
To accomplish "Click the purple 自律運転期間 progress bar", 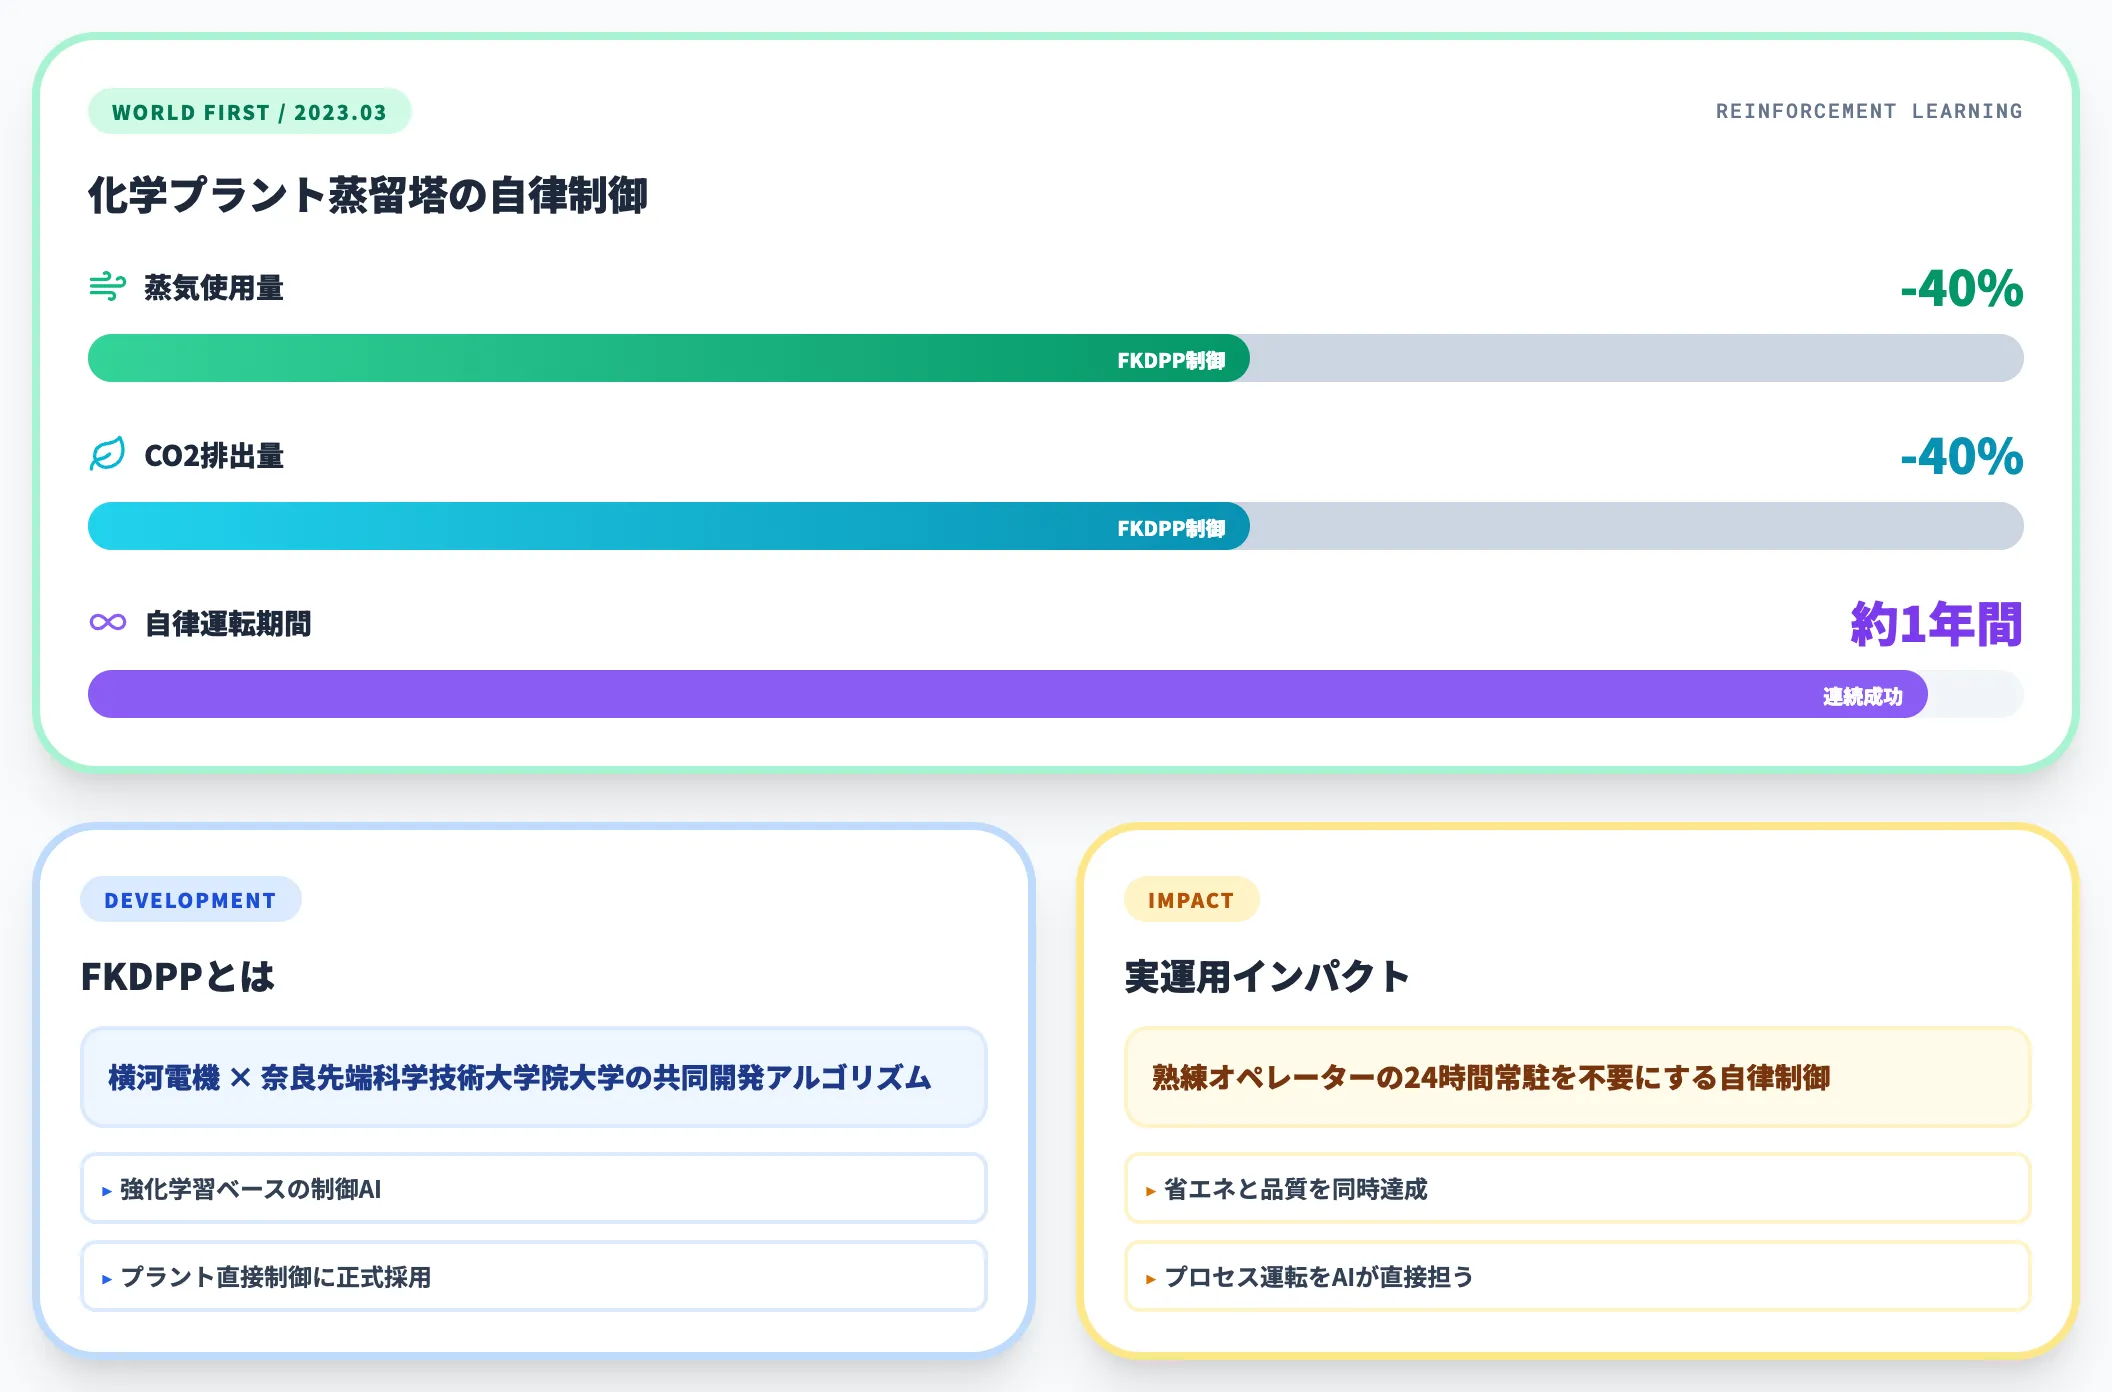I will [x=900, y=694].
